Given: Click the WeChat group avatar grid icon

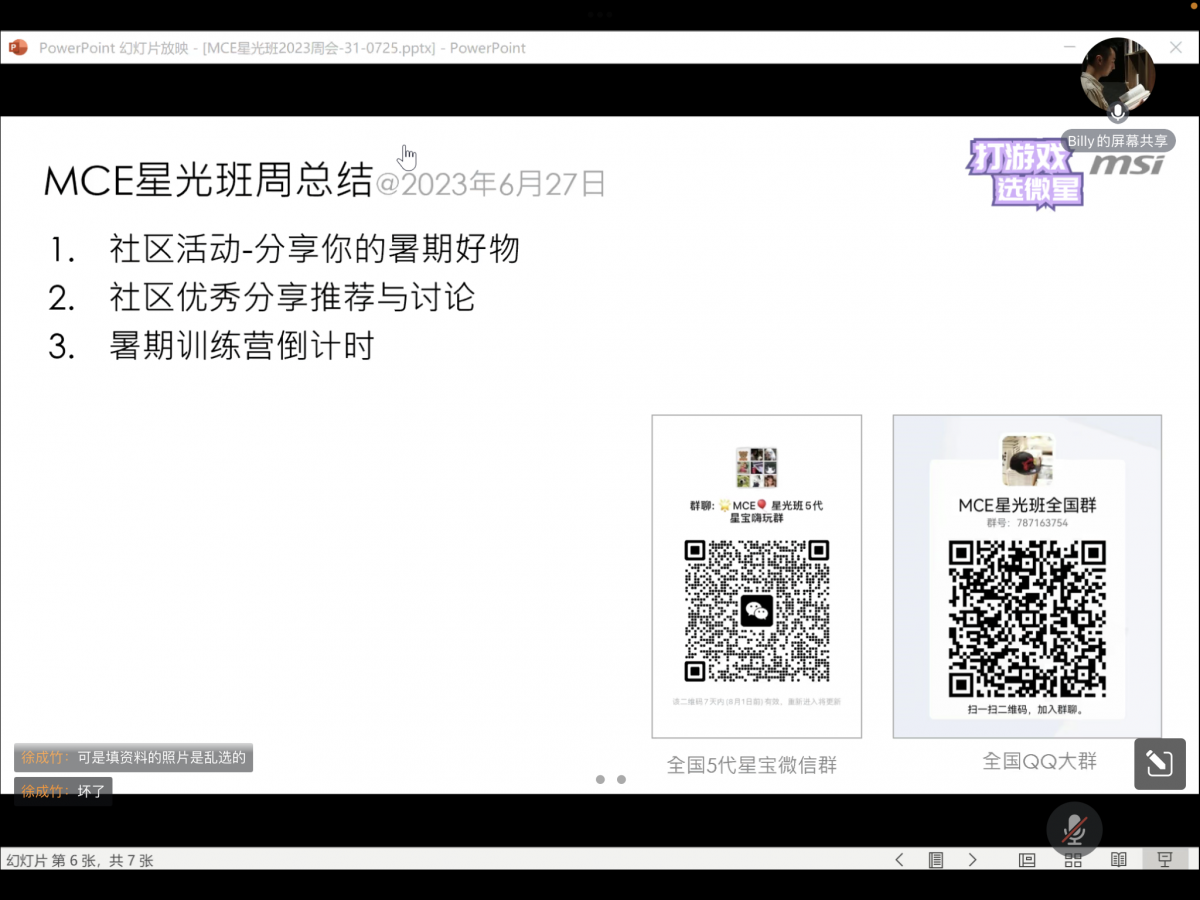Looking at the screenshot, I should click(x=757, y=468).
